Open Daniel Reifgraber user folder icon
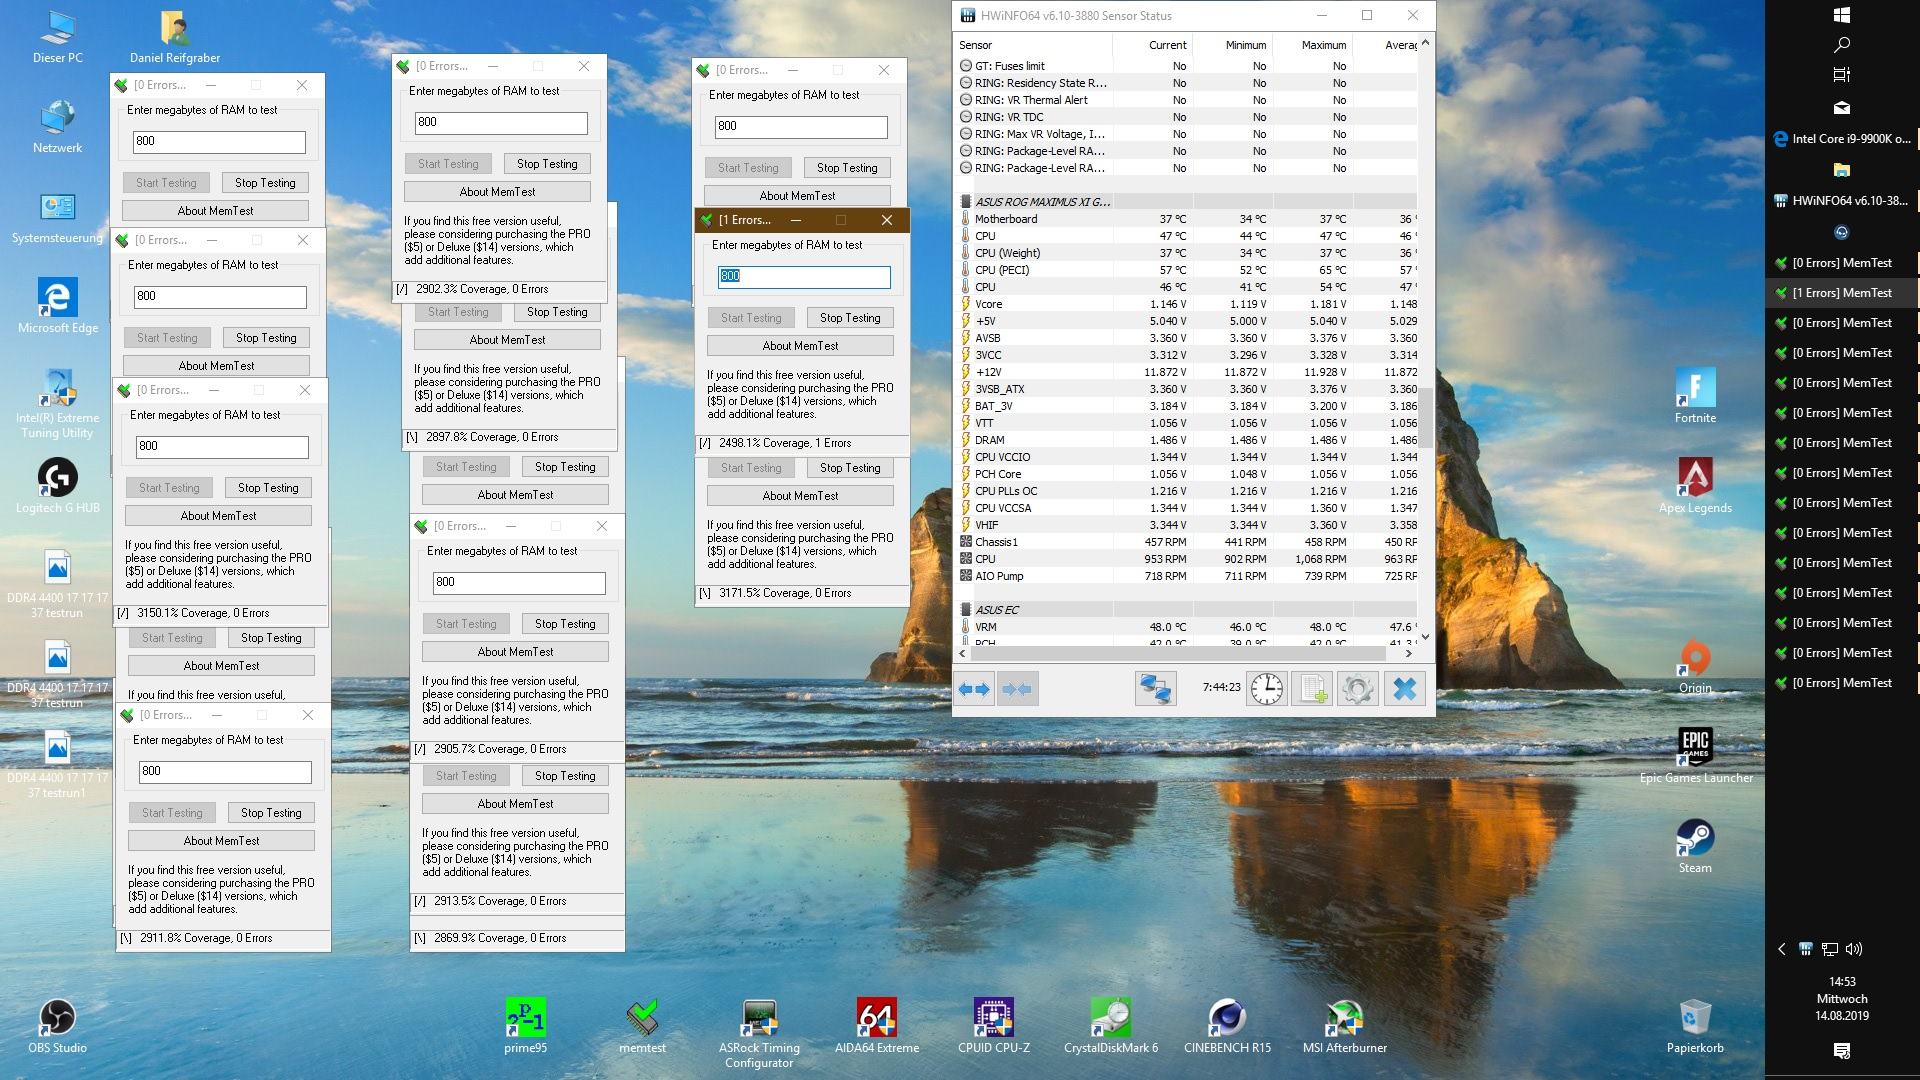Image resolution: width=1920 pixels, height=1080 pixels. (x=175, y=38)
